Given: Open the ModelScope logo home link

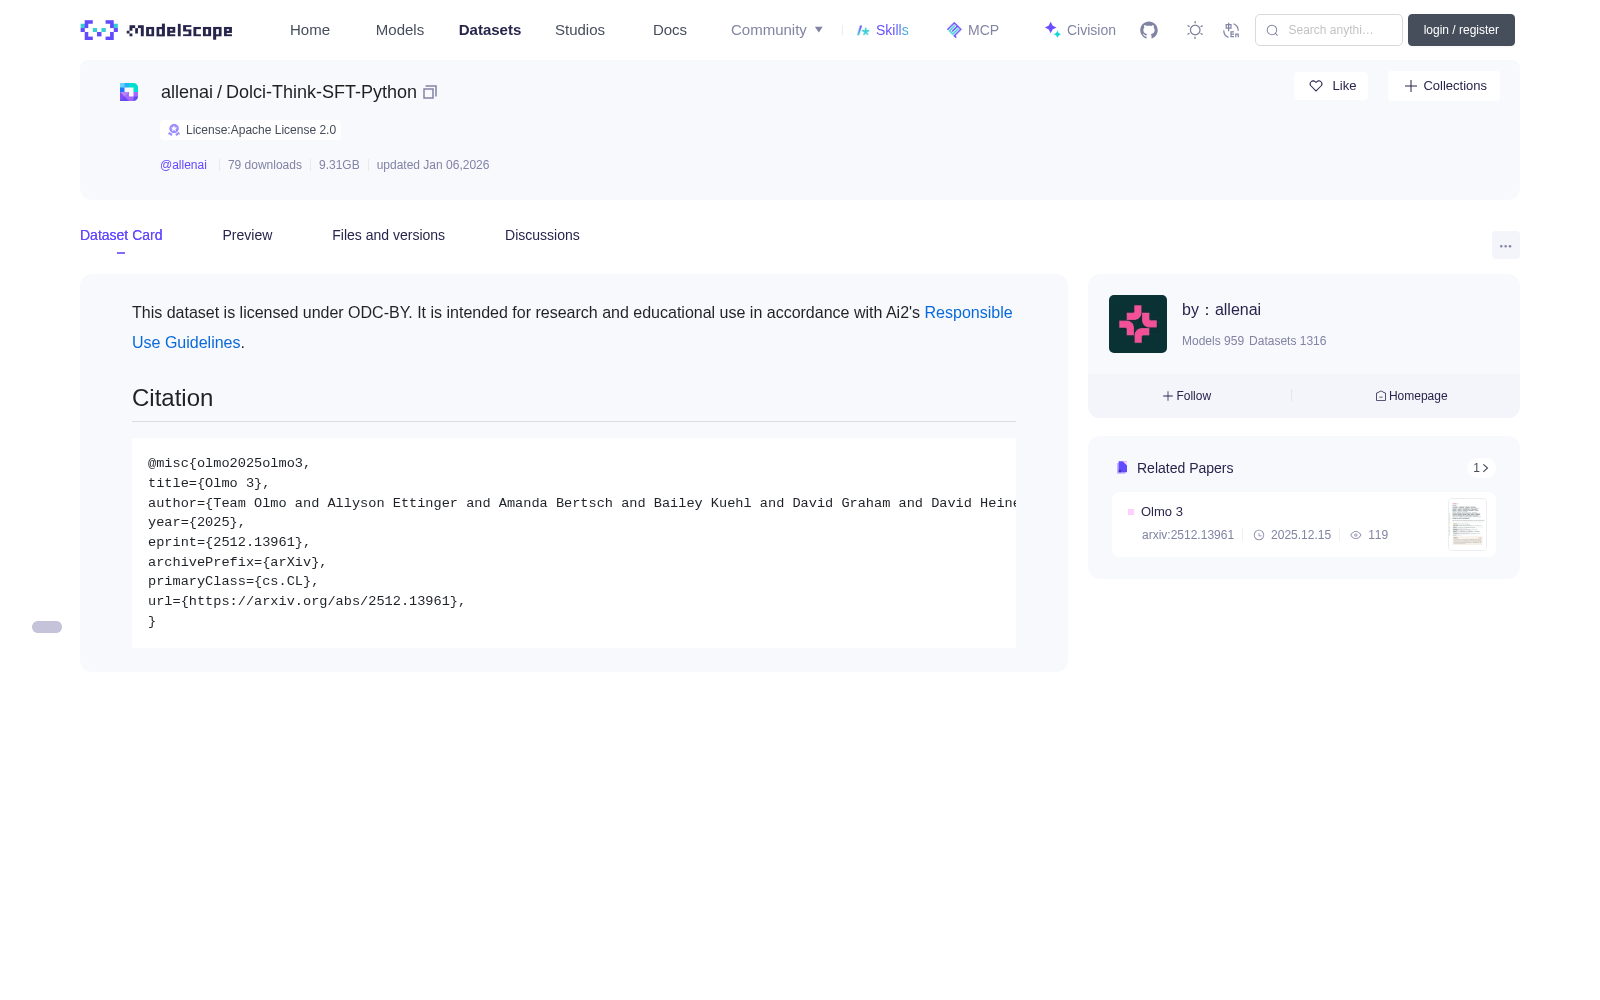Looking at the screenshot, I should coord(157,30).
